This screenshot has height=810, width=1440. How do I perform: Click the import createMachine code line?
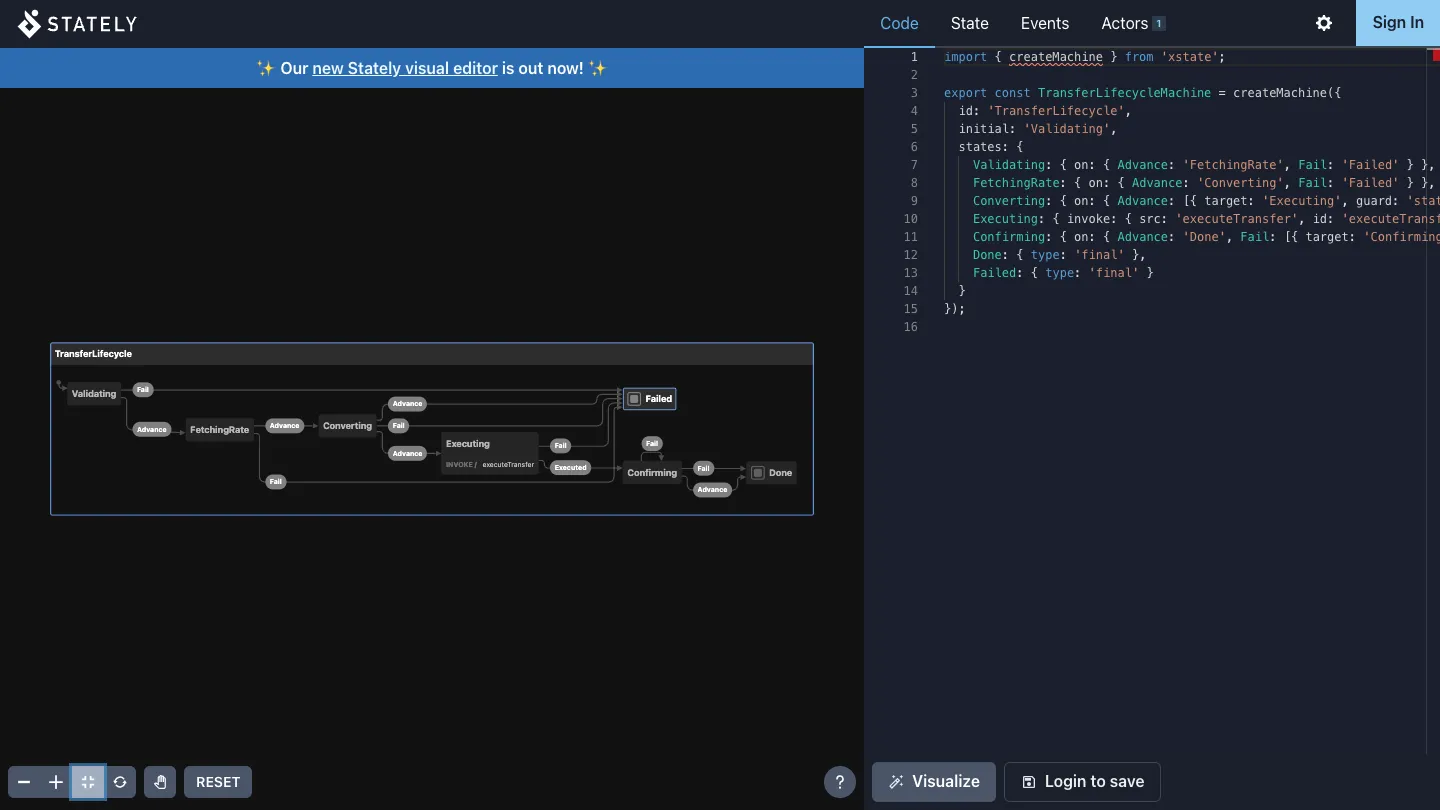1084,57
